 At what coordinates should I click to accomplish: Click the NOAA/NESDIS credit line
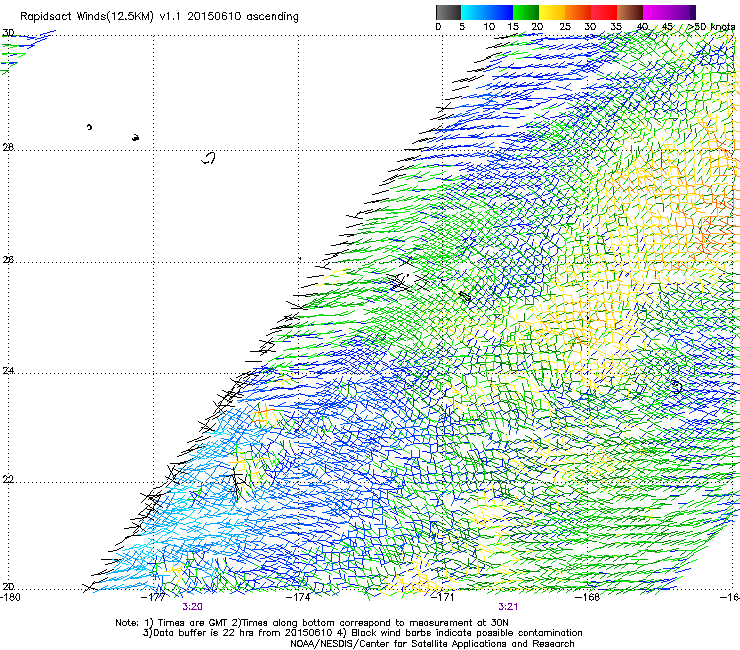[x=432, y=644]
